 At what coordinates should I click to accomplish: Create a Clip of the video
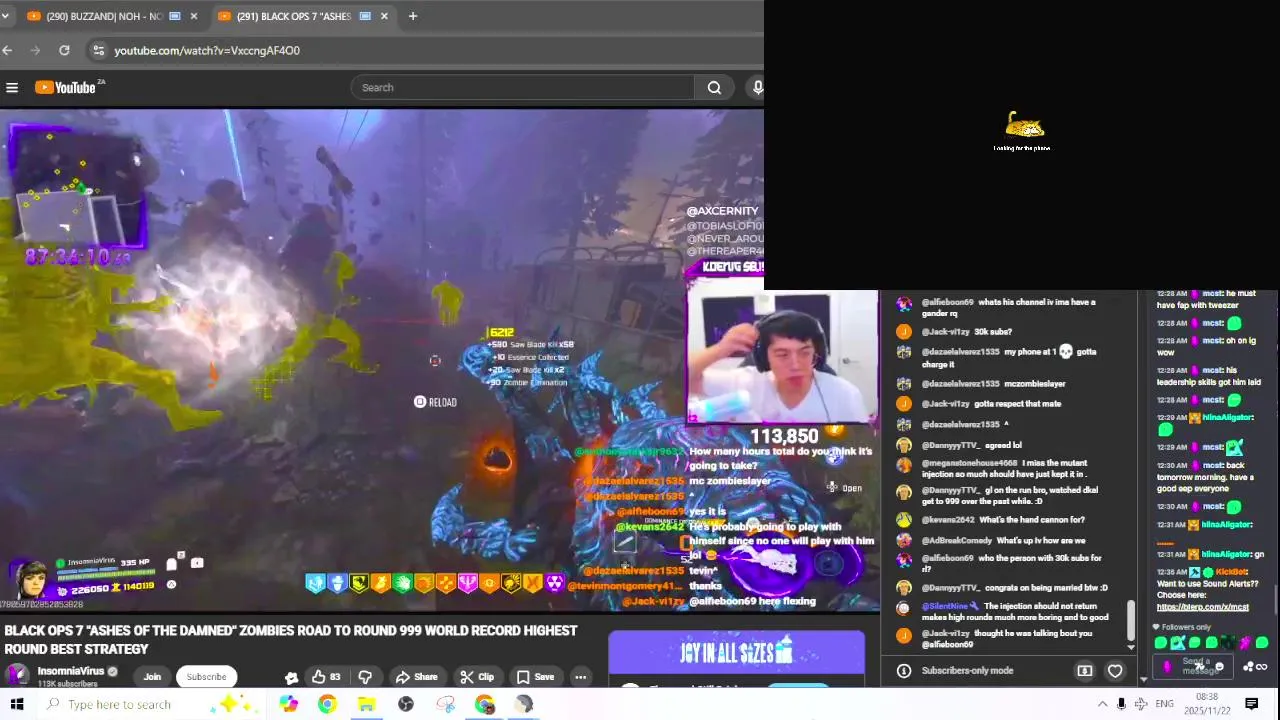(x=477, y=677)
